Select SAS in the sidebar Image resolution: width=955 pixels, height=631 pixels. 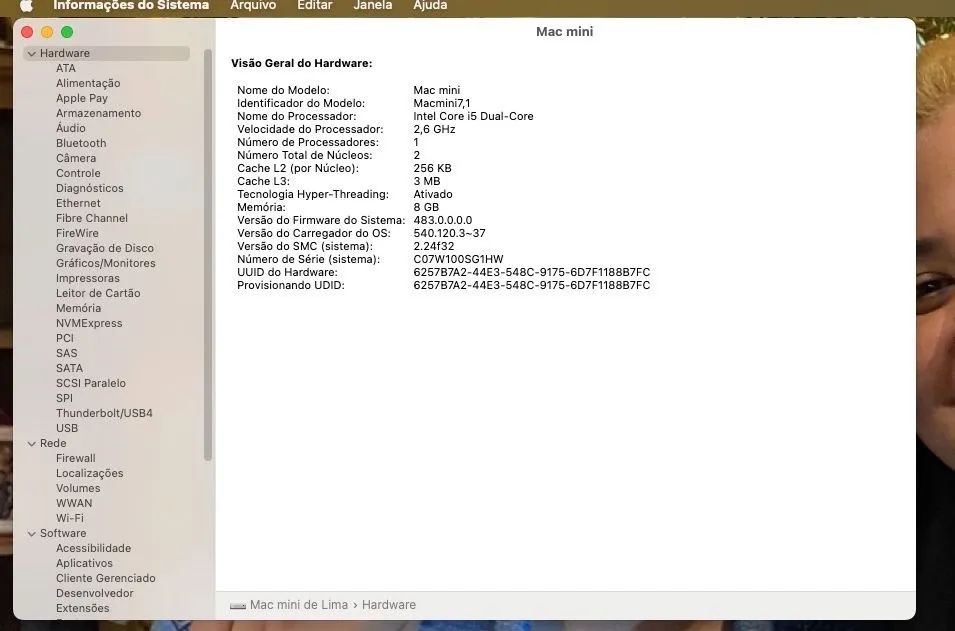(66, 353)
